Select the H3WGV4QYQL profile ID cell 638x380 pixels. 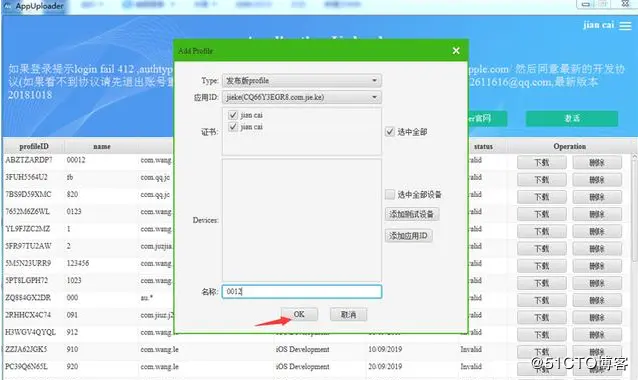pos(30,332)
